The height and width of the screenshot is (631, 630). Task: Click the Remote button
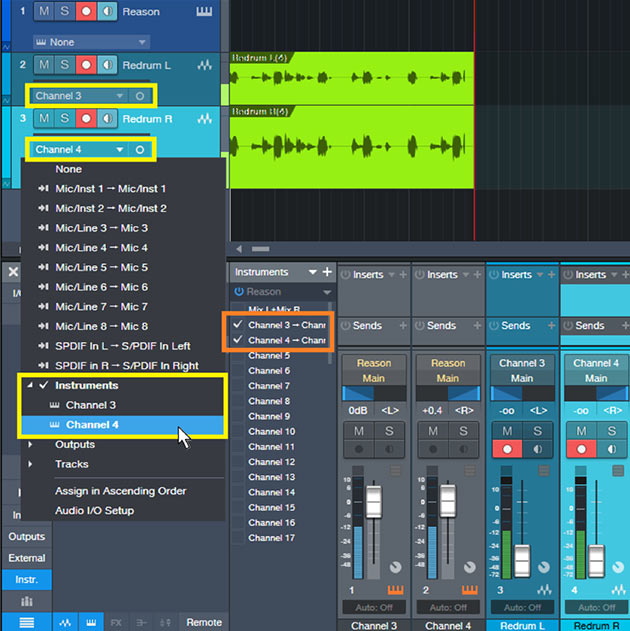[x=204, y=622]
